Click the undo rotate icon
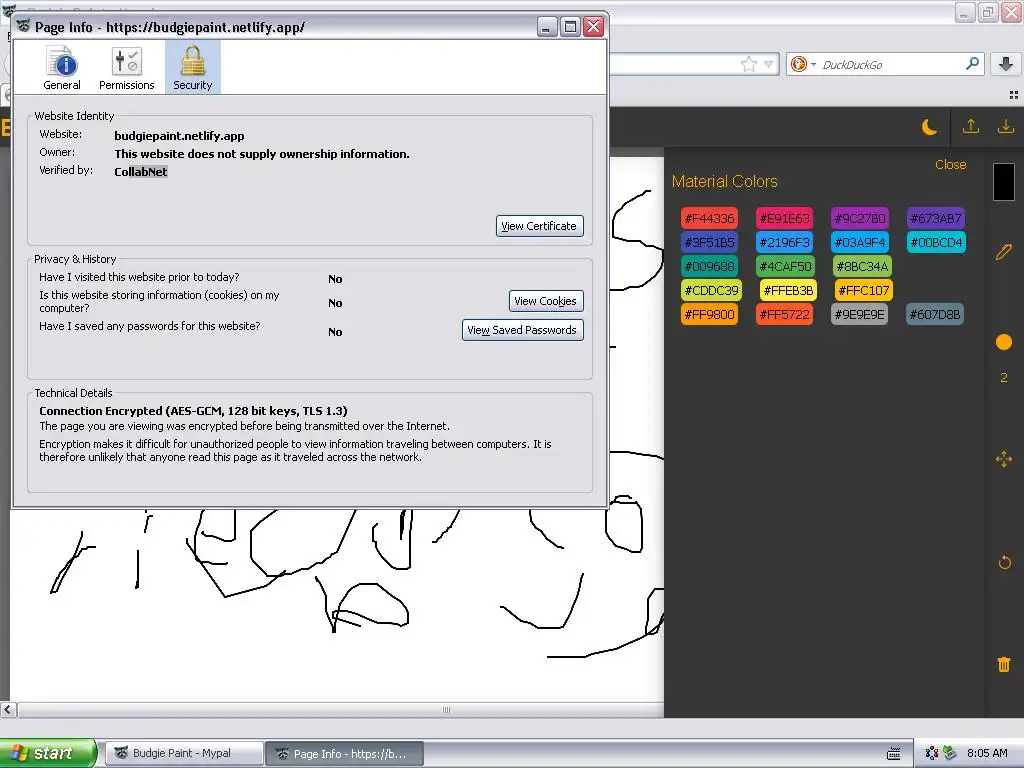This screenshot has width=1024, height=768. 1004,562
